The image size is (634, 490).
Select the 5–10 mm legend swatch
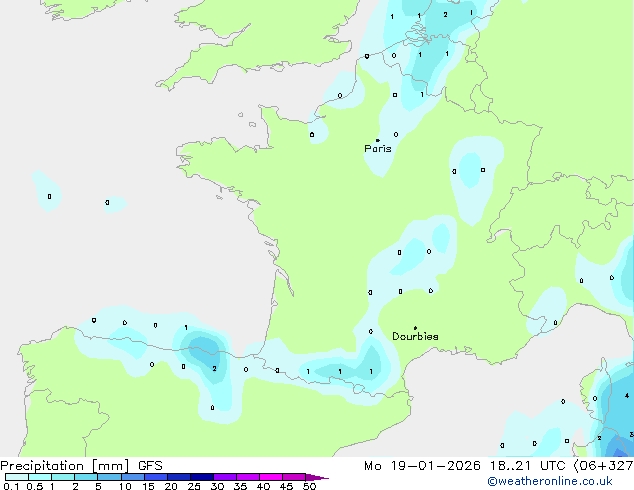(x=109, y=477)
